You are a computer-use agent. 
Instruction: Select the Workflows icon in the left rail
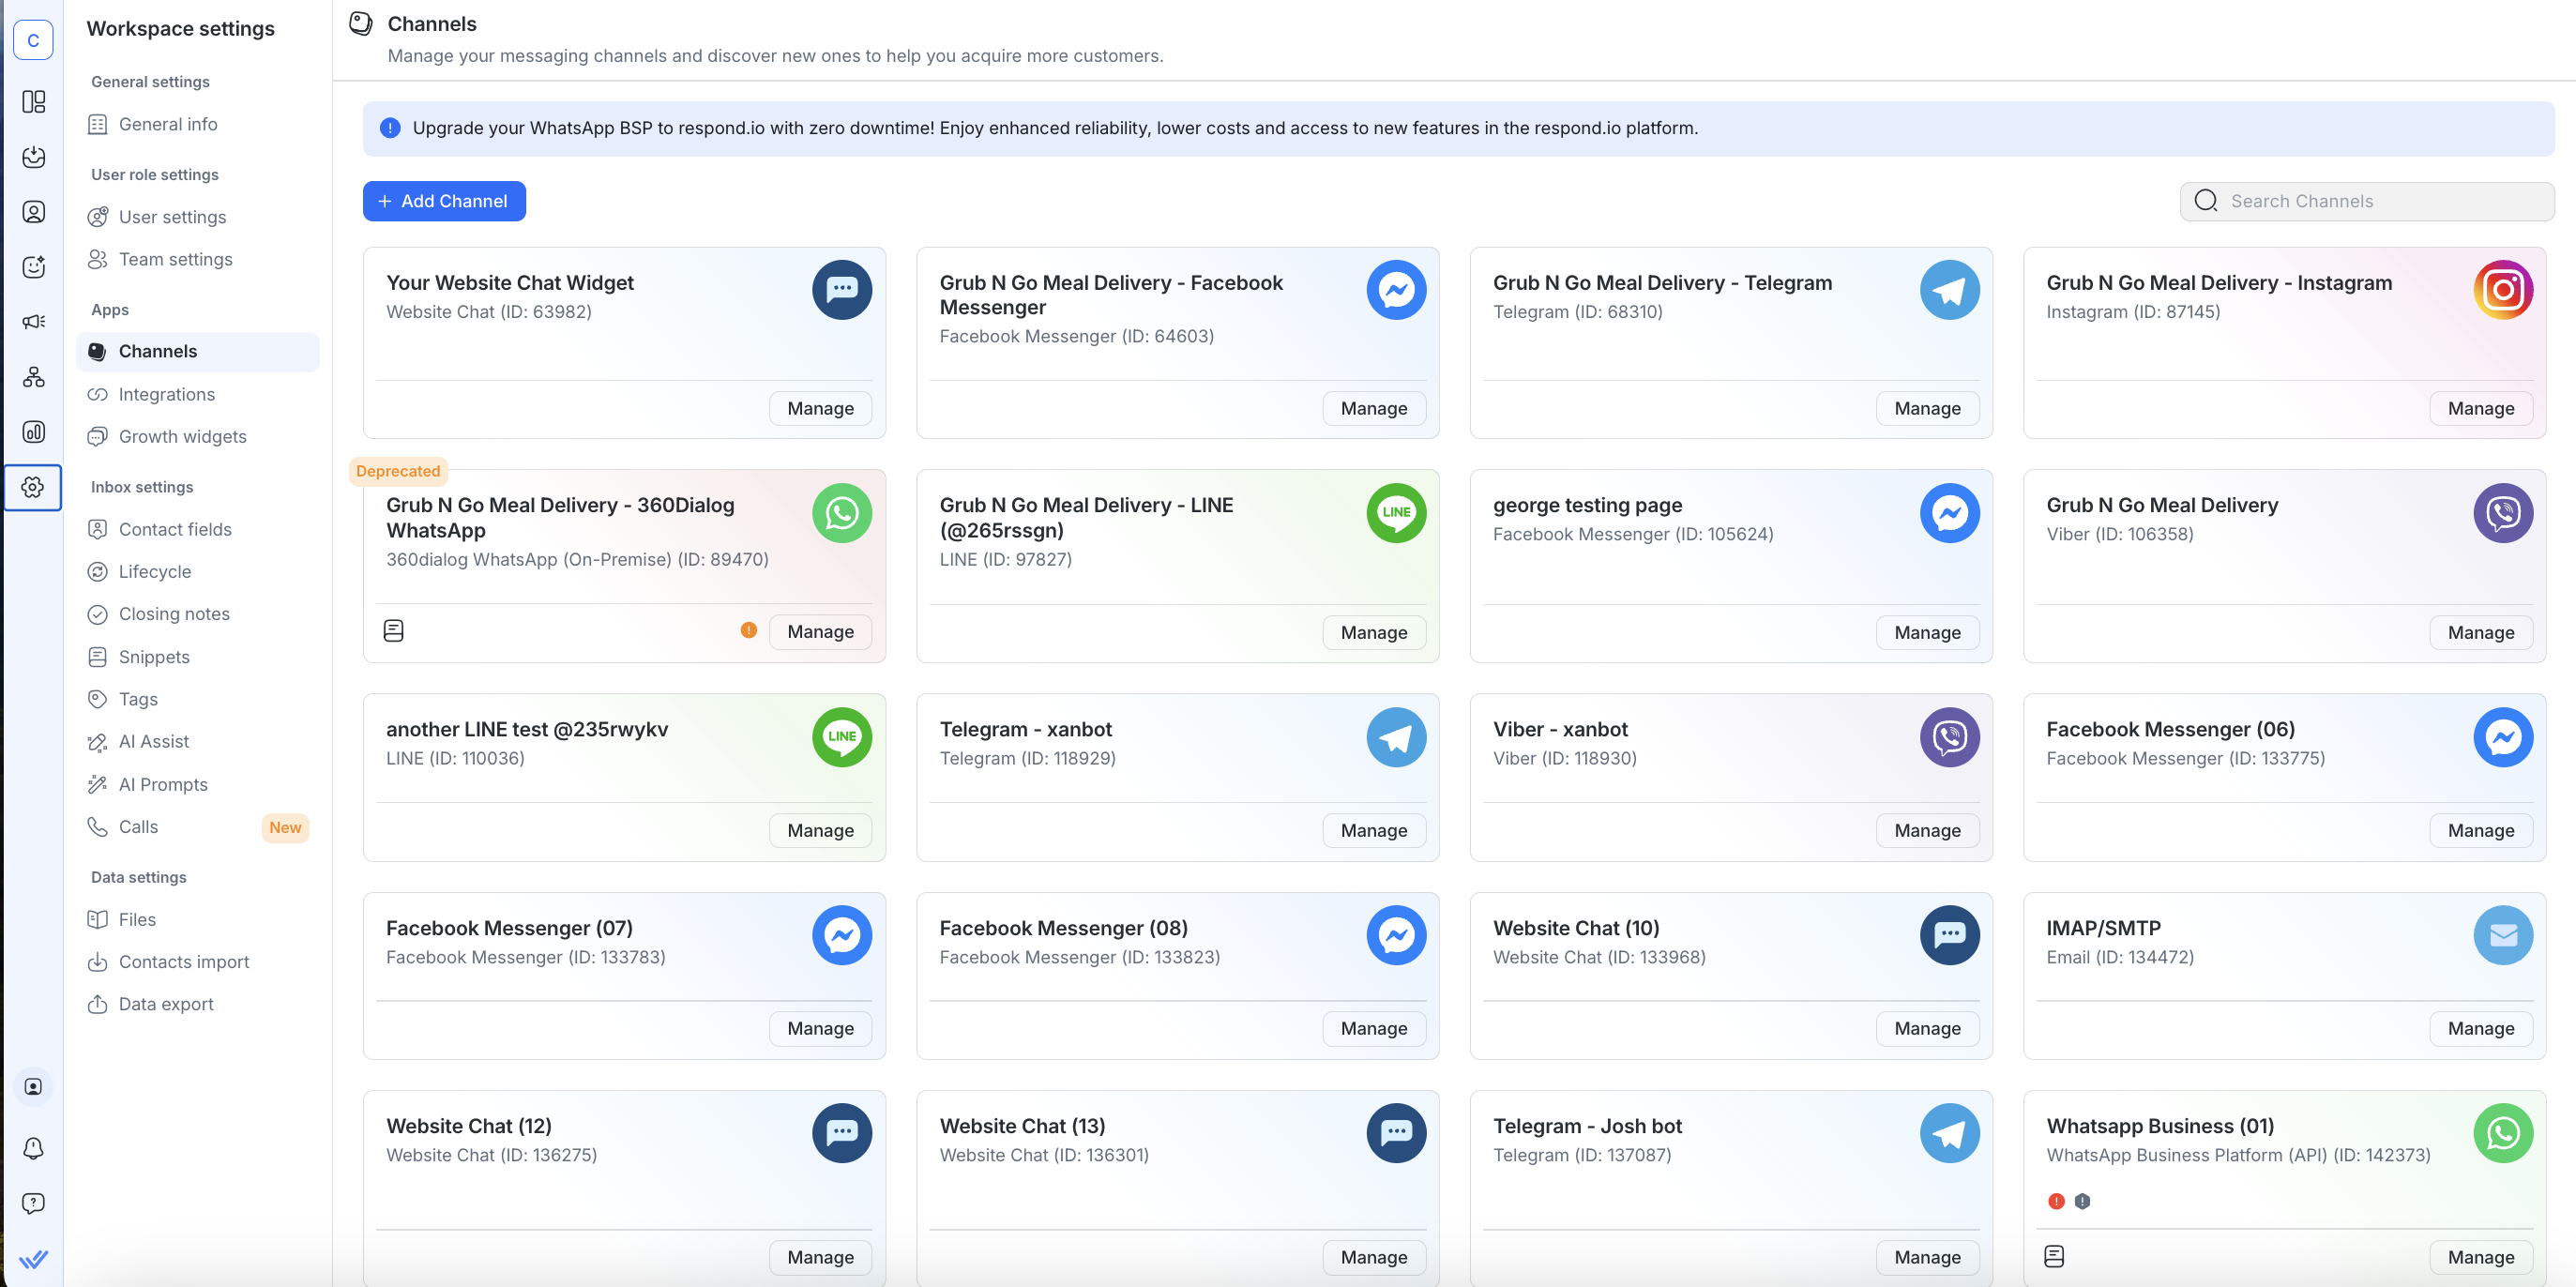click(33, 377)
